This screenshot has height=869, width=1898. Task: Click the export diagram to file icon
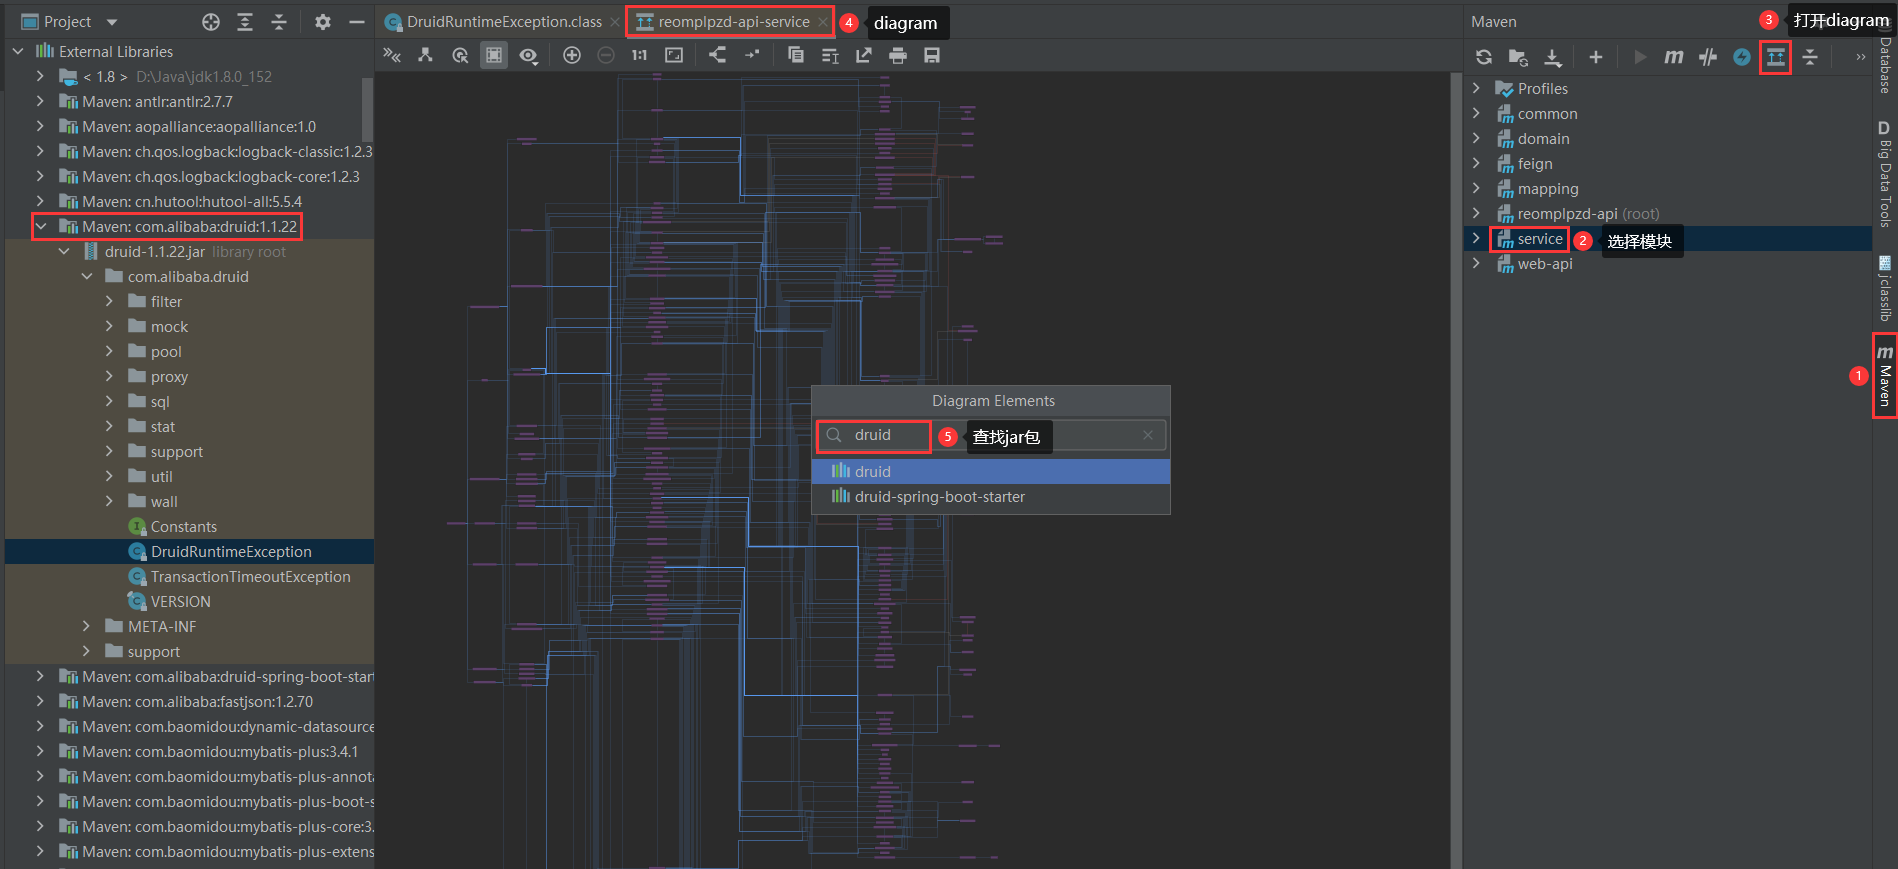864,55
